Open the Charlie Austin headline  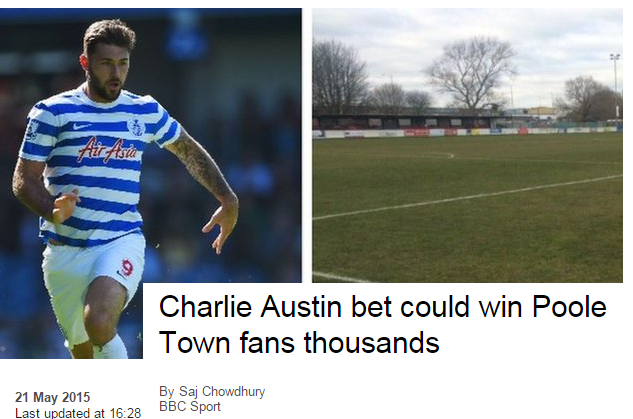(x=383, y=324)
